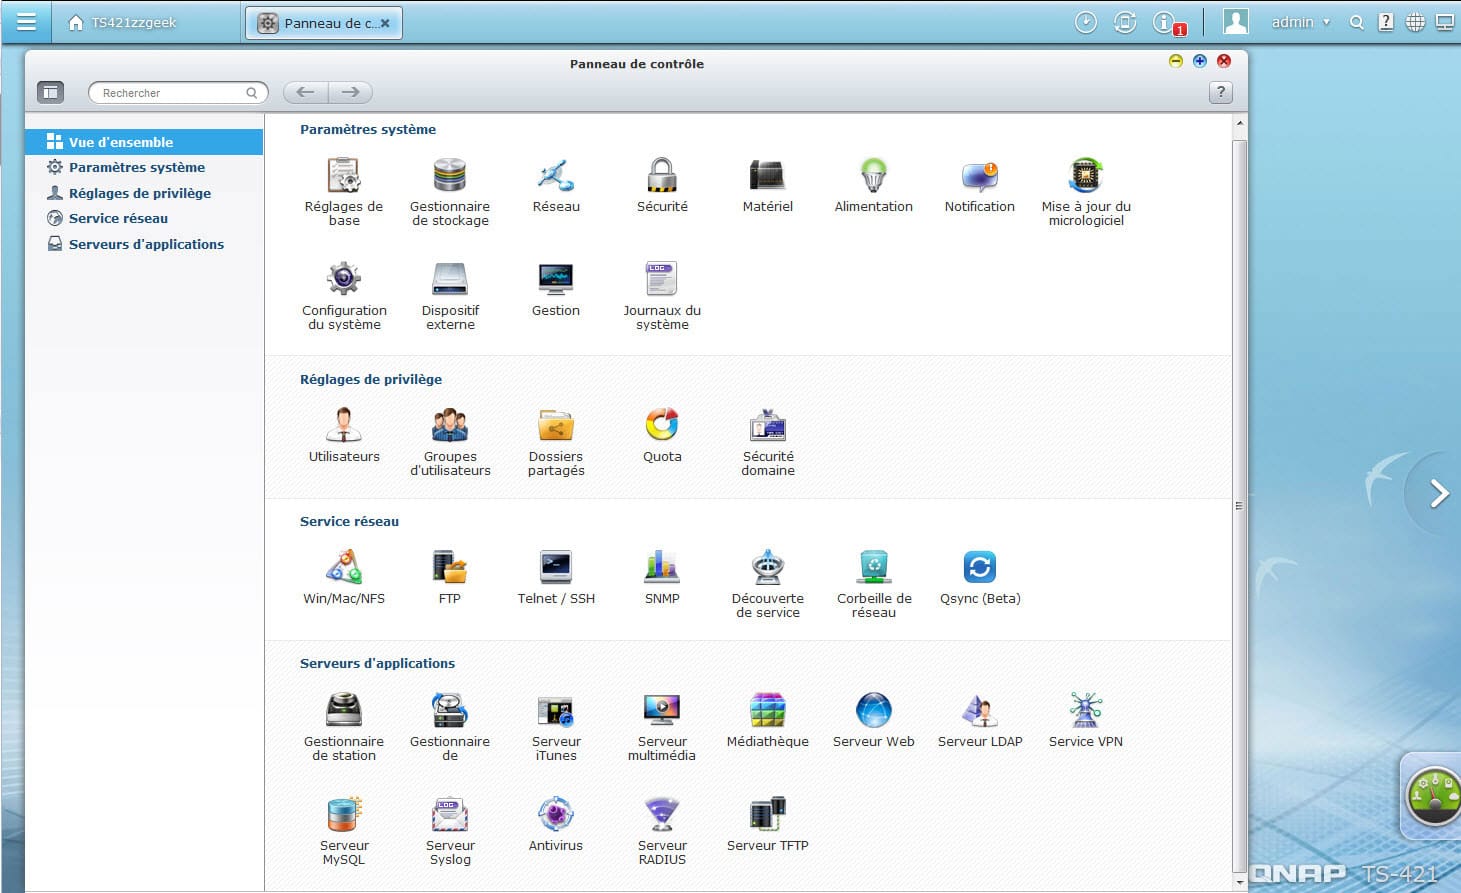The image size is (1461, 893).
Task: Open Serveur Syslog icon
Action: (x=450, y=814)
